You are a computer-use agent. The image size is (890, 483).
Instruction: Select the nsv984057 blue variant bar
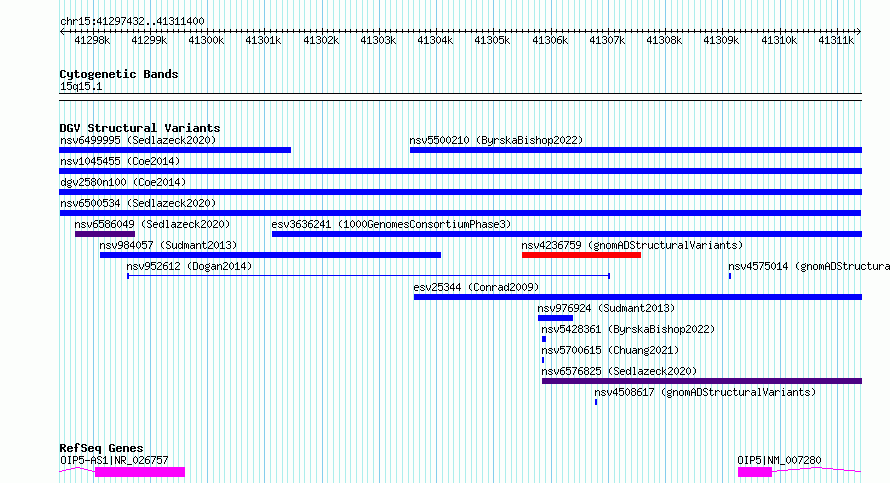(x=270, y=255)
